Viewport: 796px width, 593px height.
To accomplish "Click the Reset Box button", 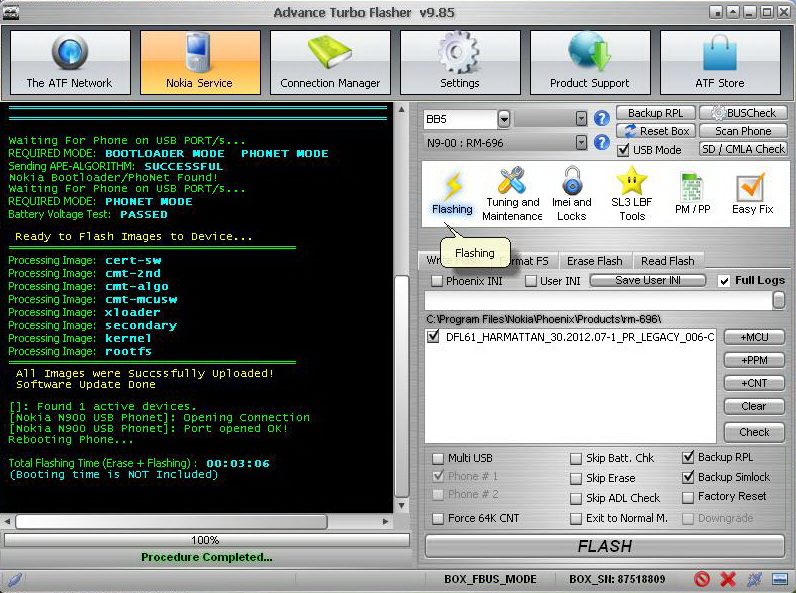I will tap(655, 131).
